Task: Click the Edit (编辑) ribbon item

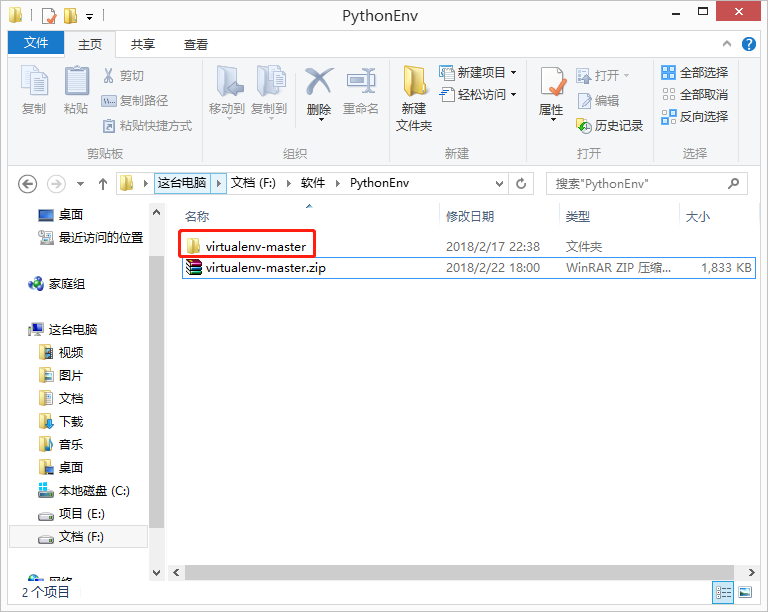Action: 598,101
